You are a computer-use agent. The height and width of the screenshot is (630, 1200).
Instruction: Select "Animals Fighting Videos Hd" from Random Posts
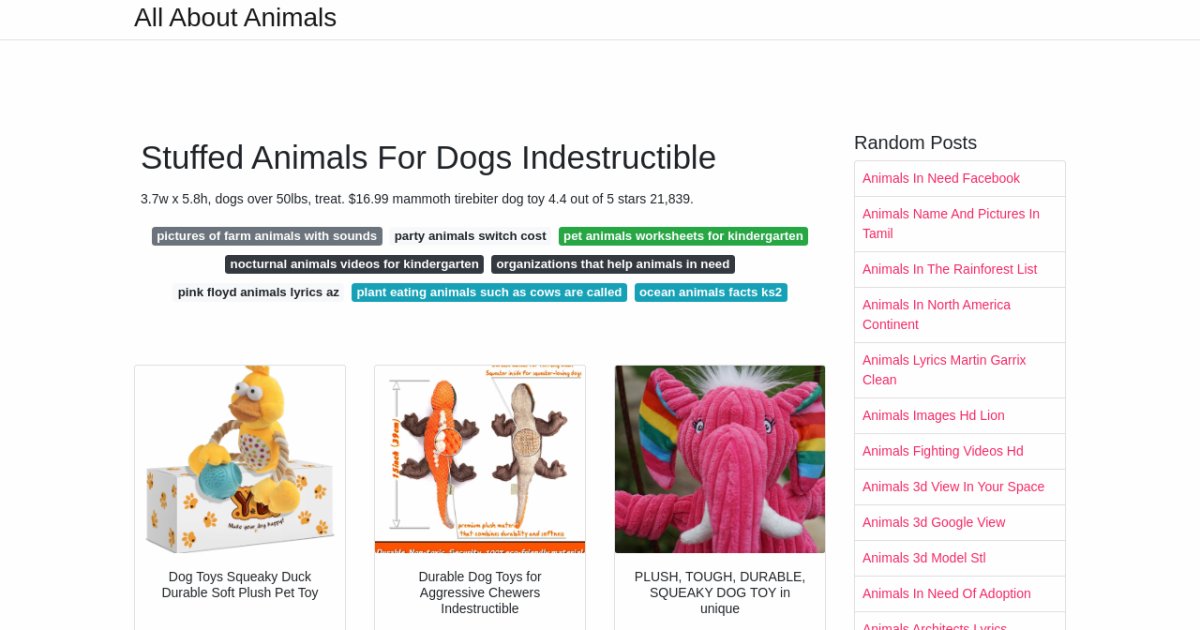[x=943, y=451]
